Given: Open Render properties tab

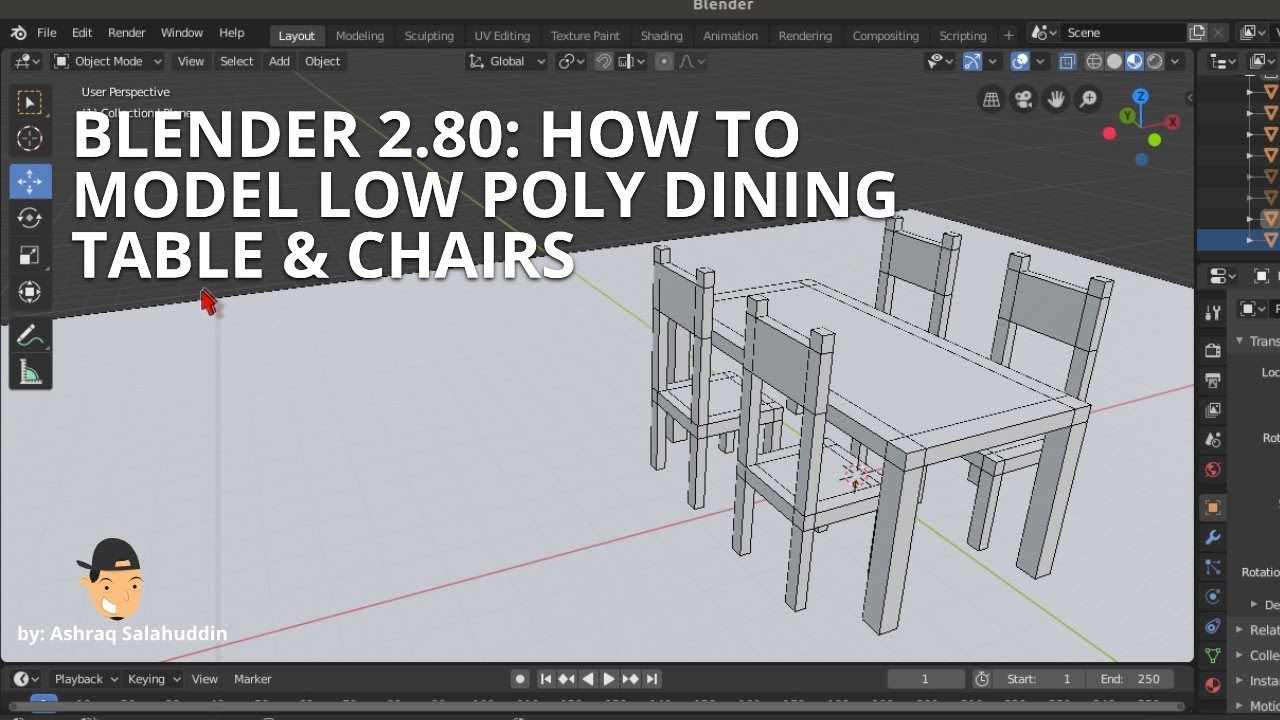Looking at the screenshot, I should 1212,350.
